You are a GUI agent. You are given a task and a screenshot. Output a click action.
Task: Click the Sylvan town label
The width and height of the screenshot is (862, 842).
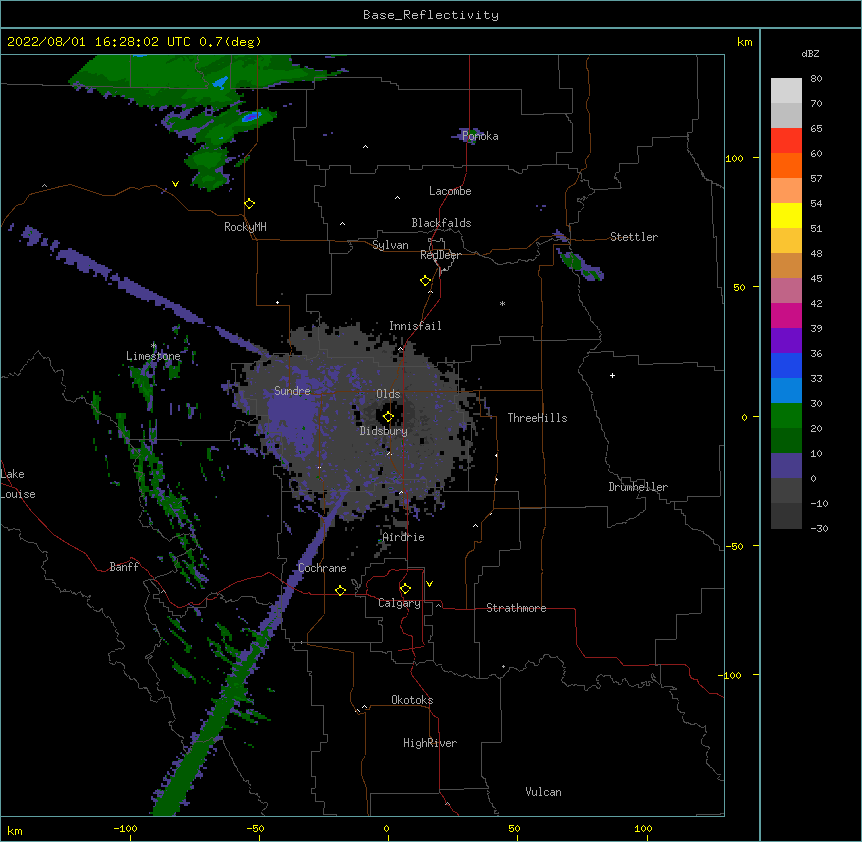click(390, 245)
